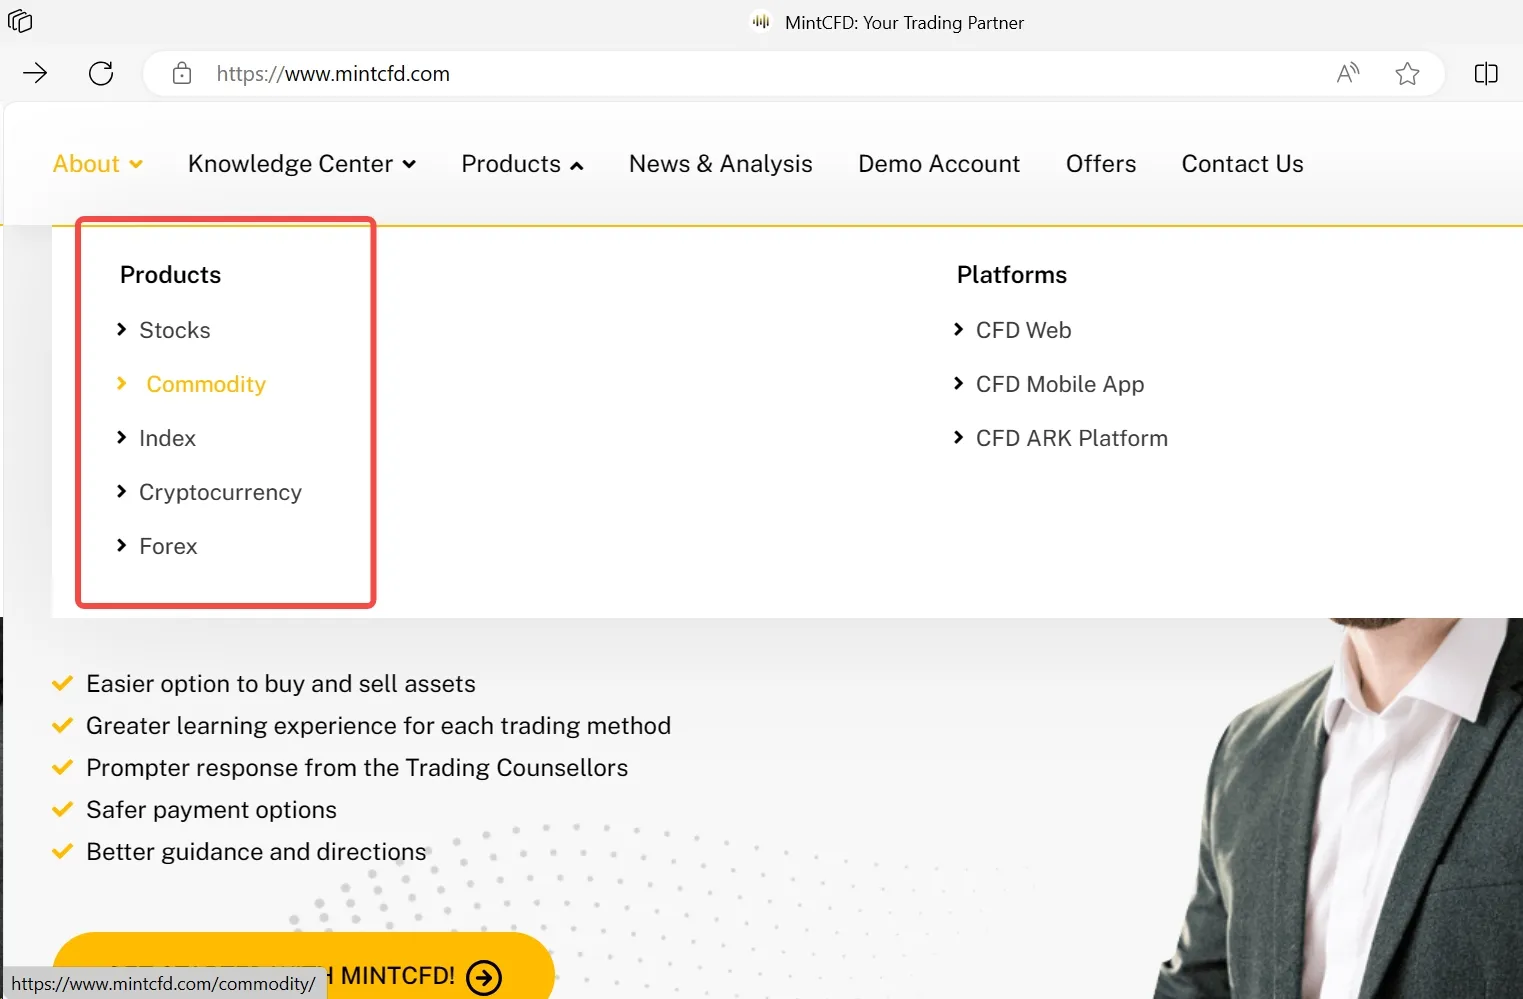Click "Greater learning experience for each trading method"

click(x=378, y=726)
